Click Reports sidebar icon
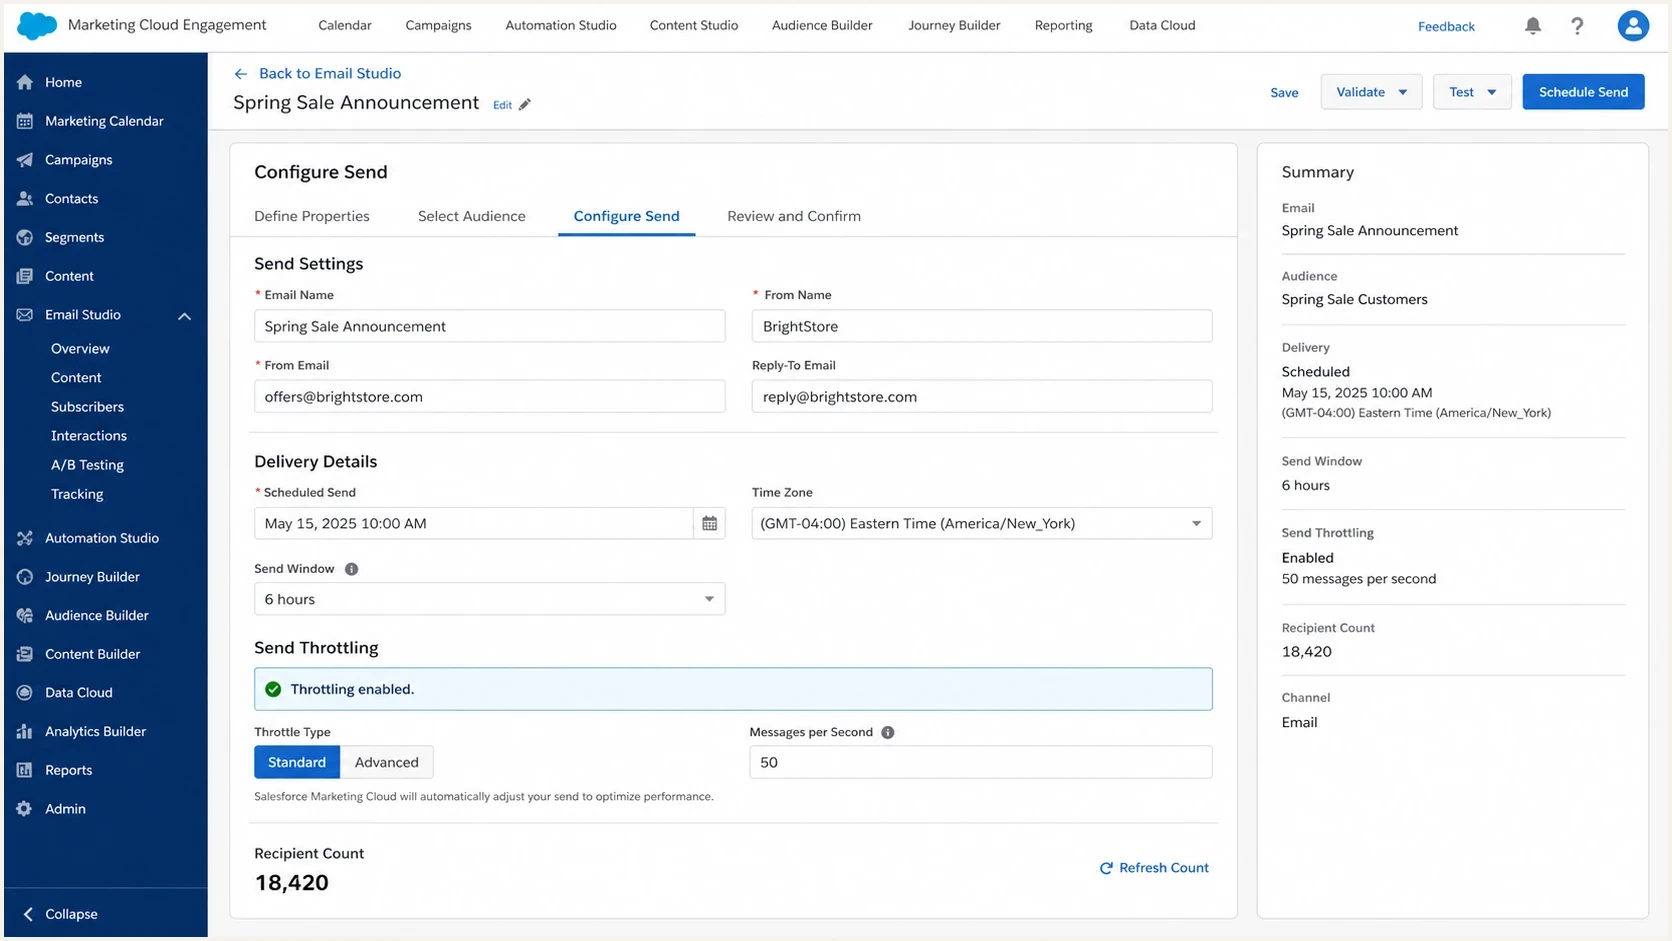This screenshot has width=1672, height=941. (x=25, y=770)
